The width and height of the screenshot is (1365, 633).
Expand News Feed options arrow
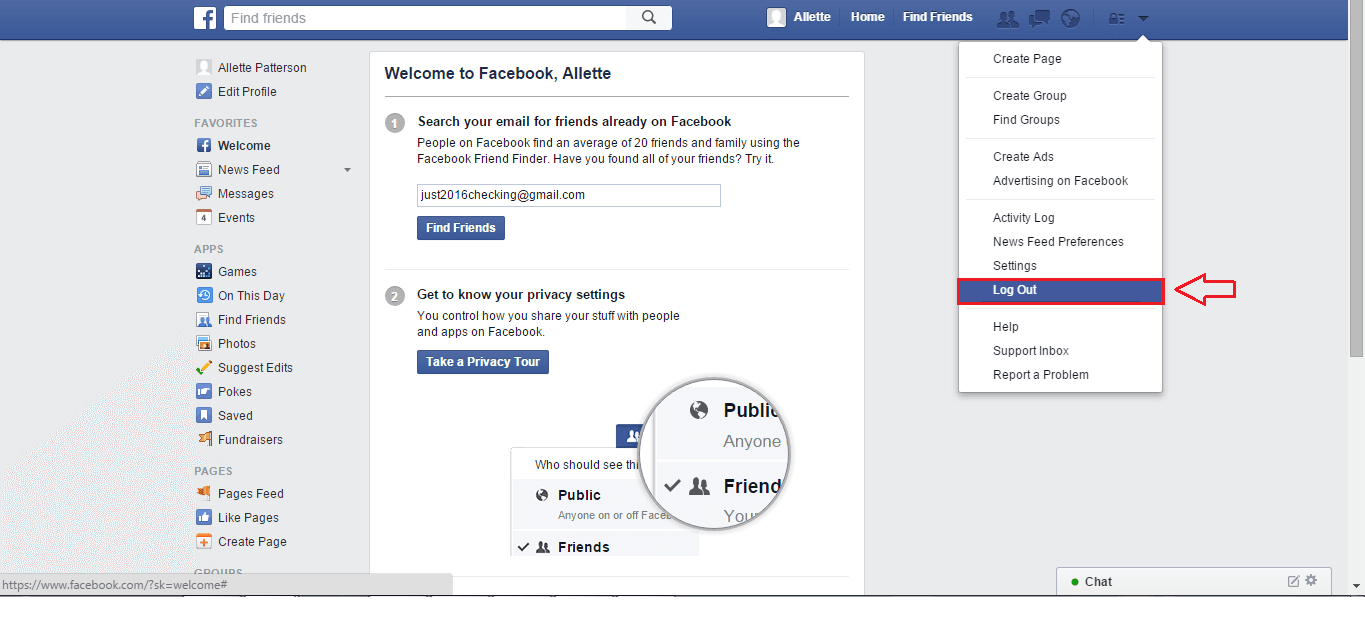coord(348,170)
